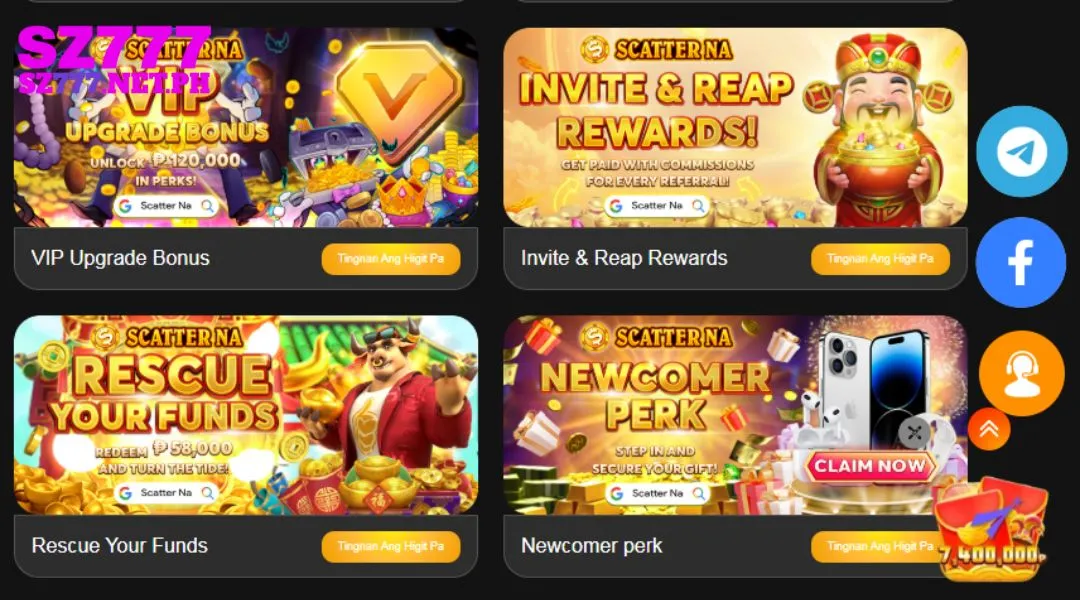Open the Telegram contact icon
Image resolution: width=1080 pixels, height=600 pixels.
[x=1021, y=152]
